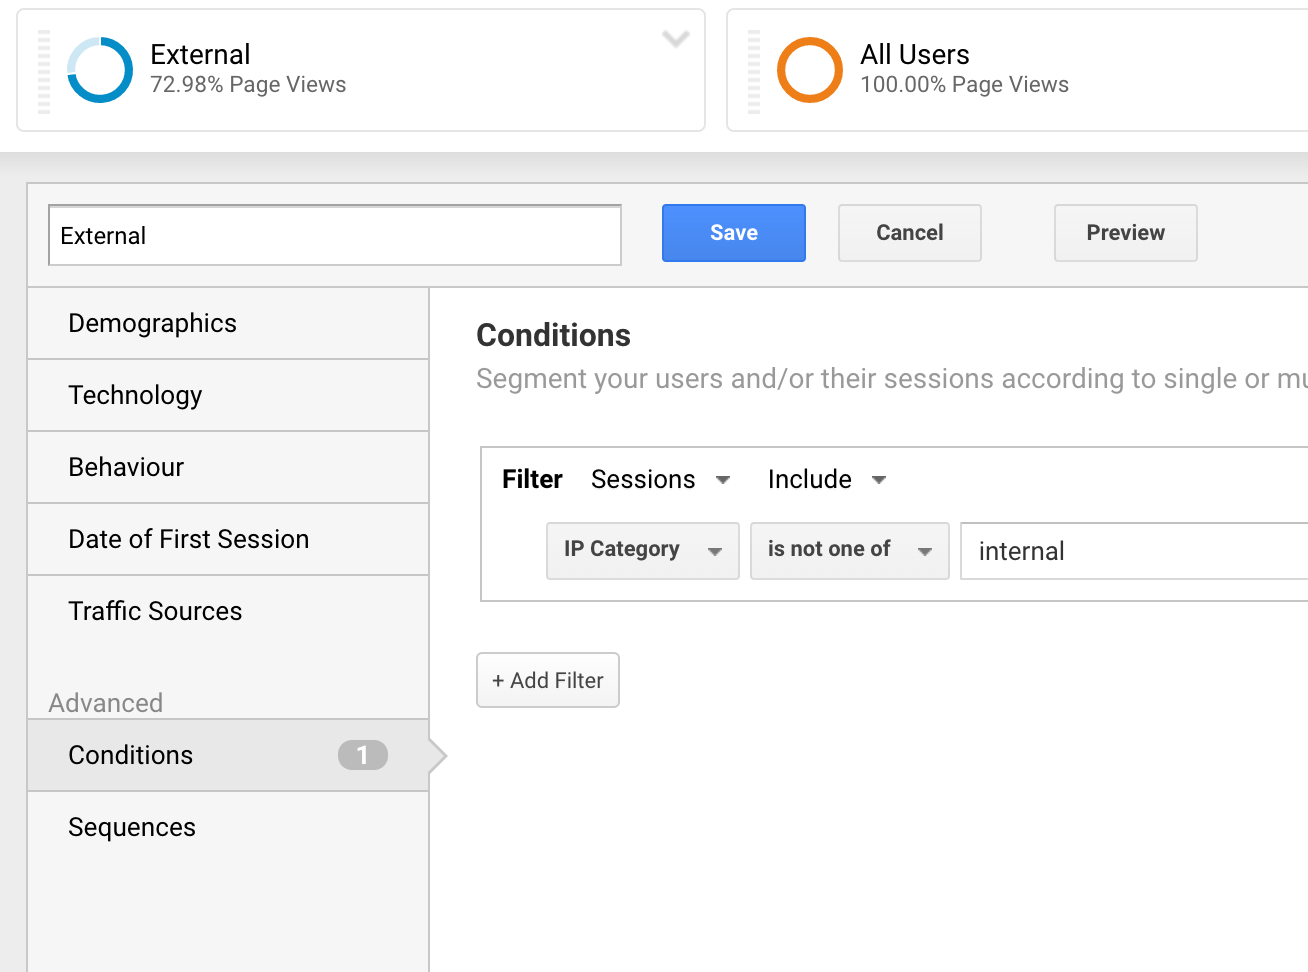Expand the External segment chevron menu
The height and width of the screenshot is (972, 1308).
pyautogui.click(x=676, y=40)
